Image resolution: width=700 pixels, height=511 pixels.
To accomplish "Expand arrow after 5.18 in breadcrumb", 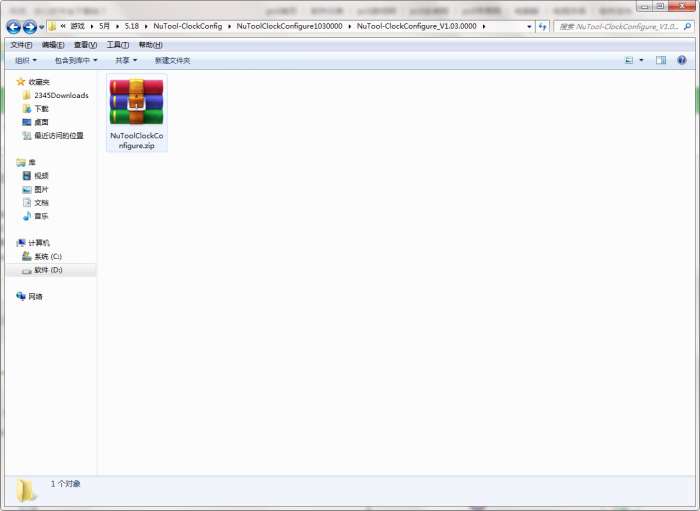I will 146,27.
